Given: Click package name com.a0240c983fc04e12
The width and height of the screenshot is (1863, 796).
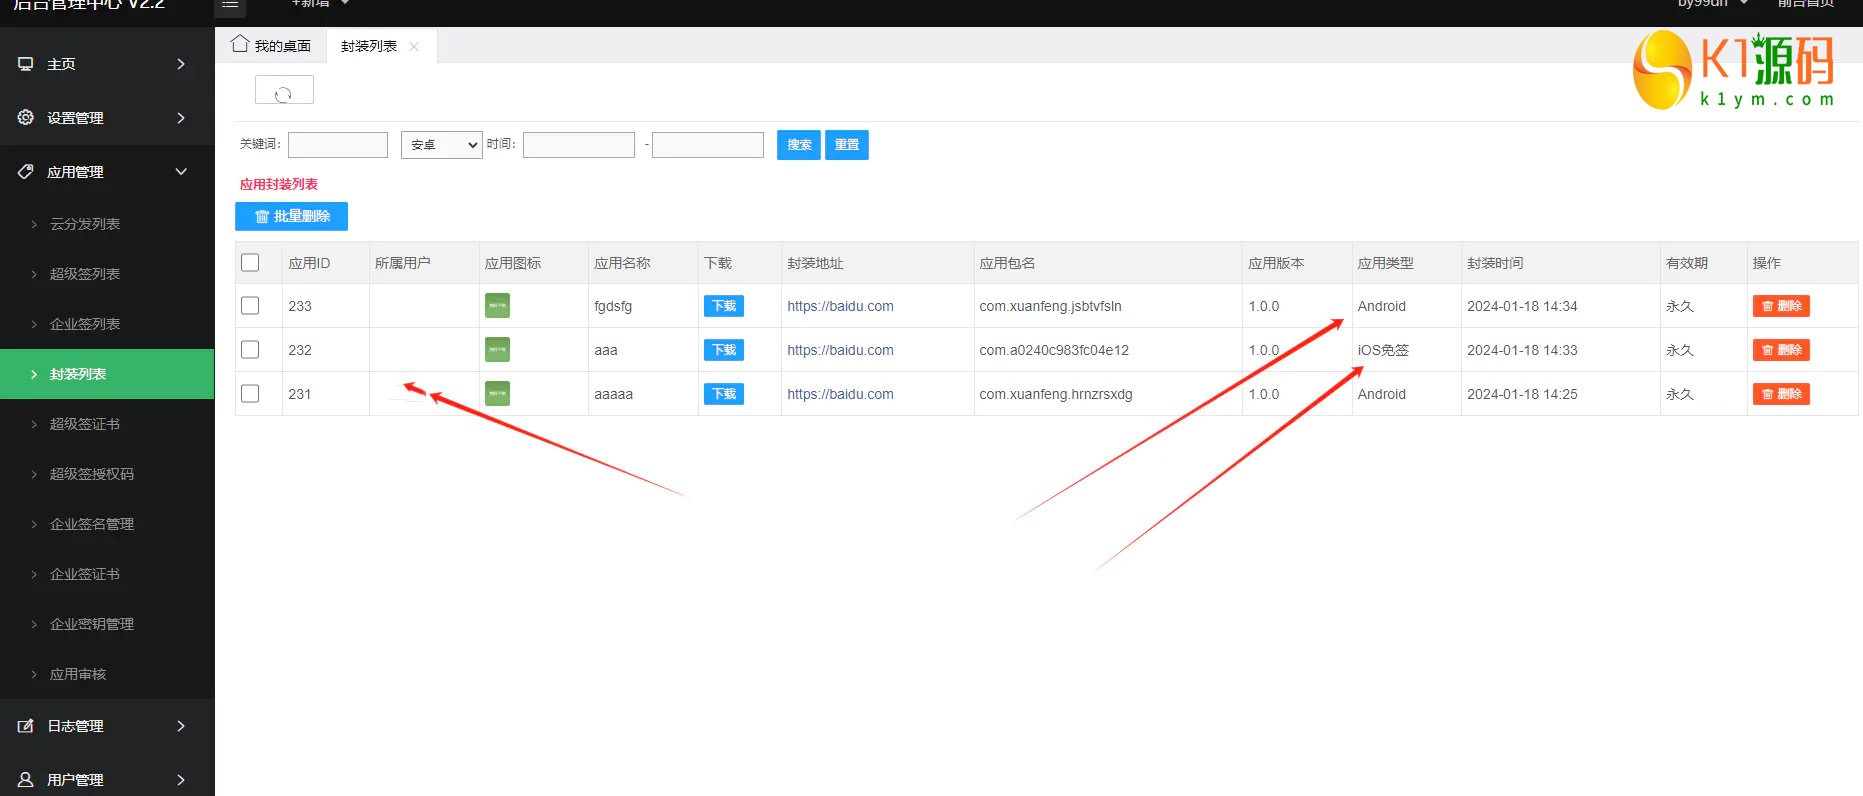Looking at the screenshot, I should tap(1054, 350).
